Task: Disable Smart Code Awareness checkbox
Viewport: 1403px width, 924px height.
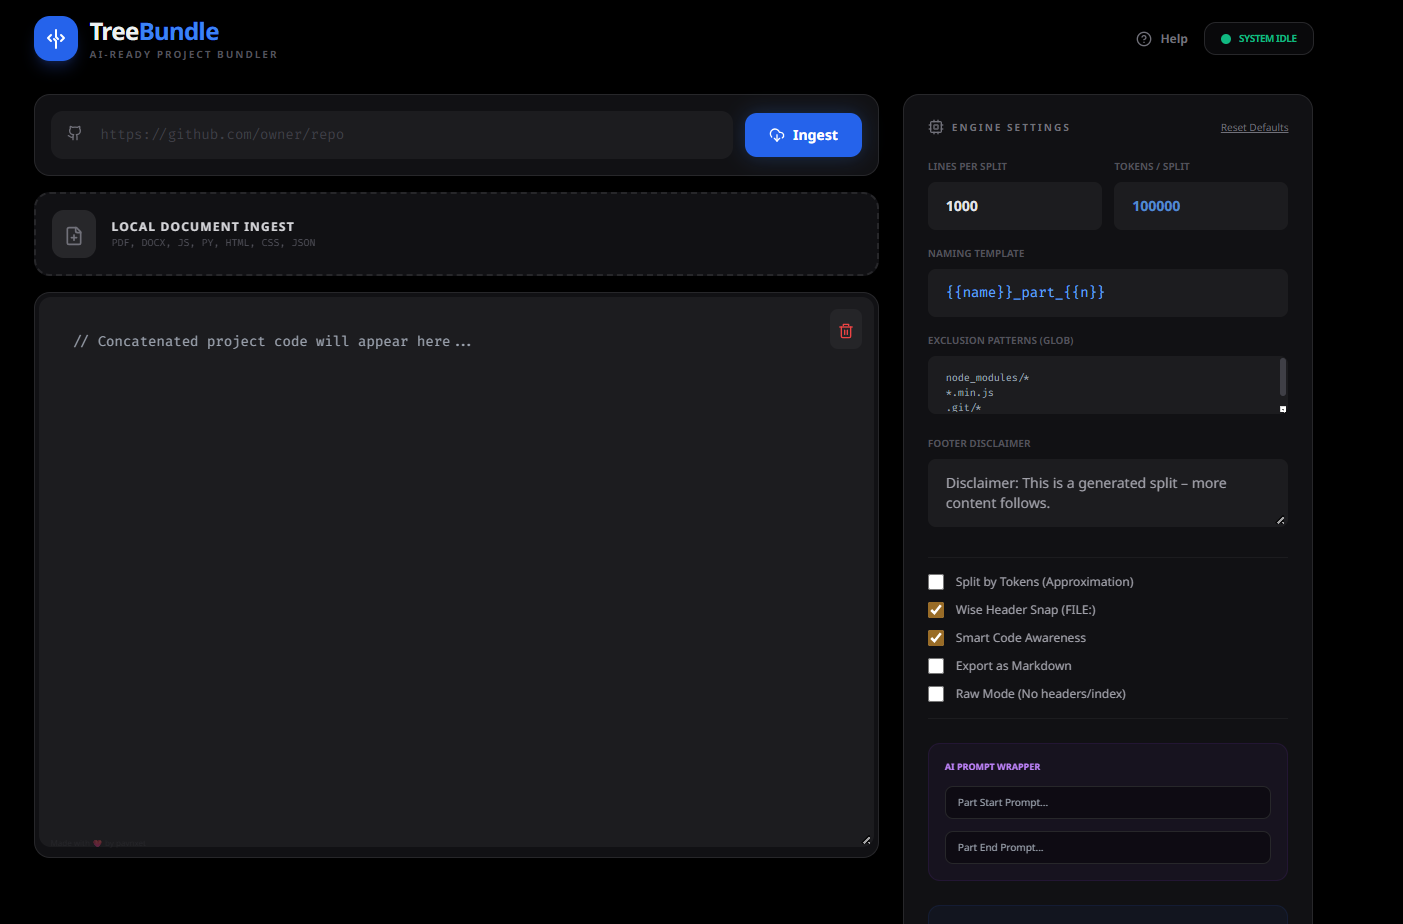Action: tap(936, 638)
